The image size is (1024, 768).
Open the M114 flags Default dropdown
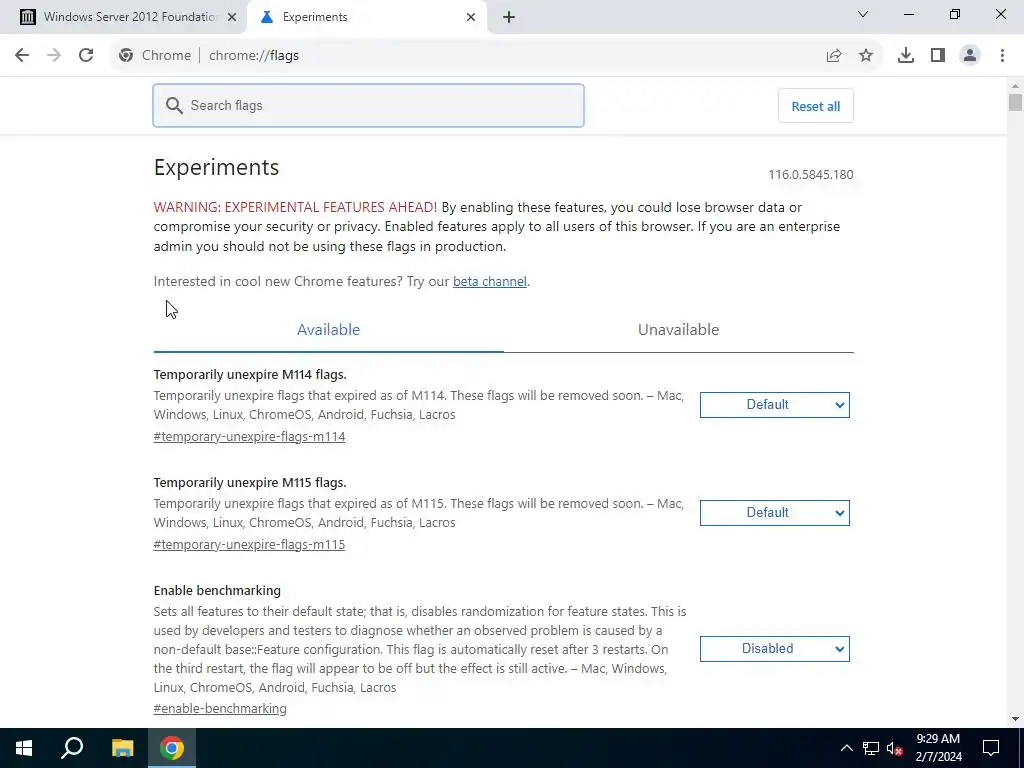point(775,405)
